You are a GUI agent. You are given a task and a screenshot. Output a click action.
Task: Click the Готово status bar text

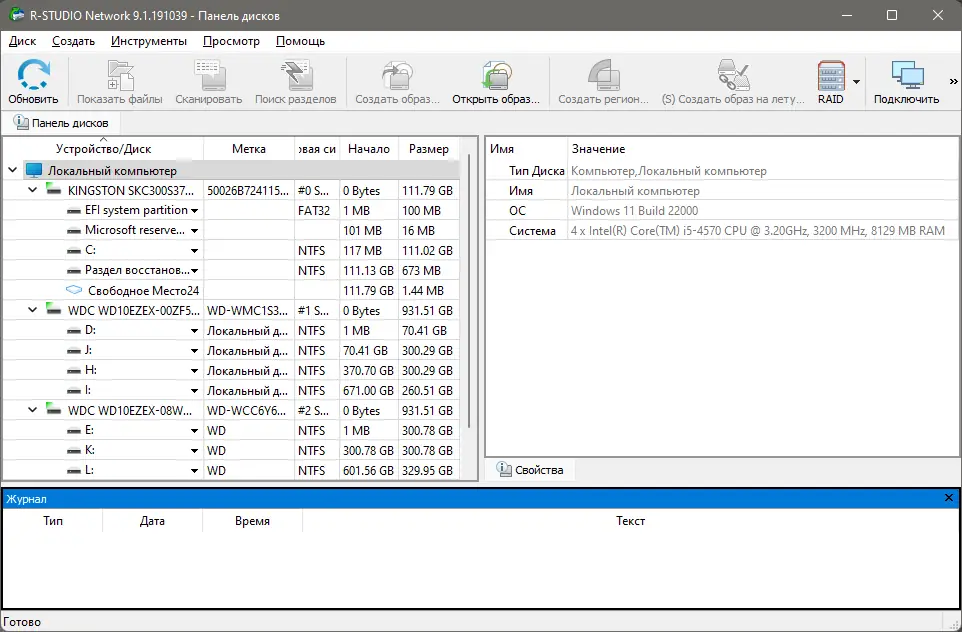tap(22, 622)
